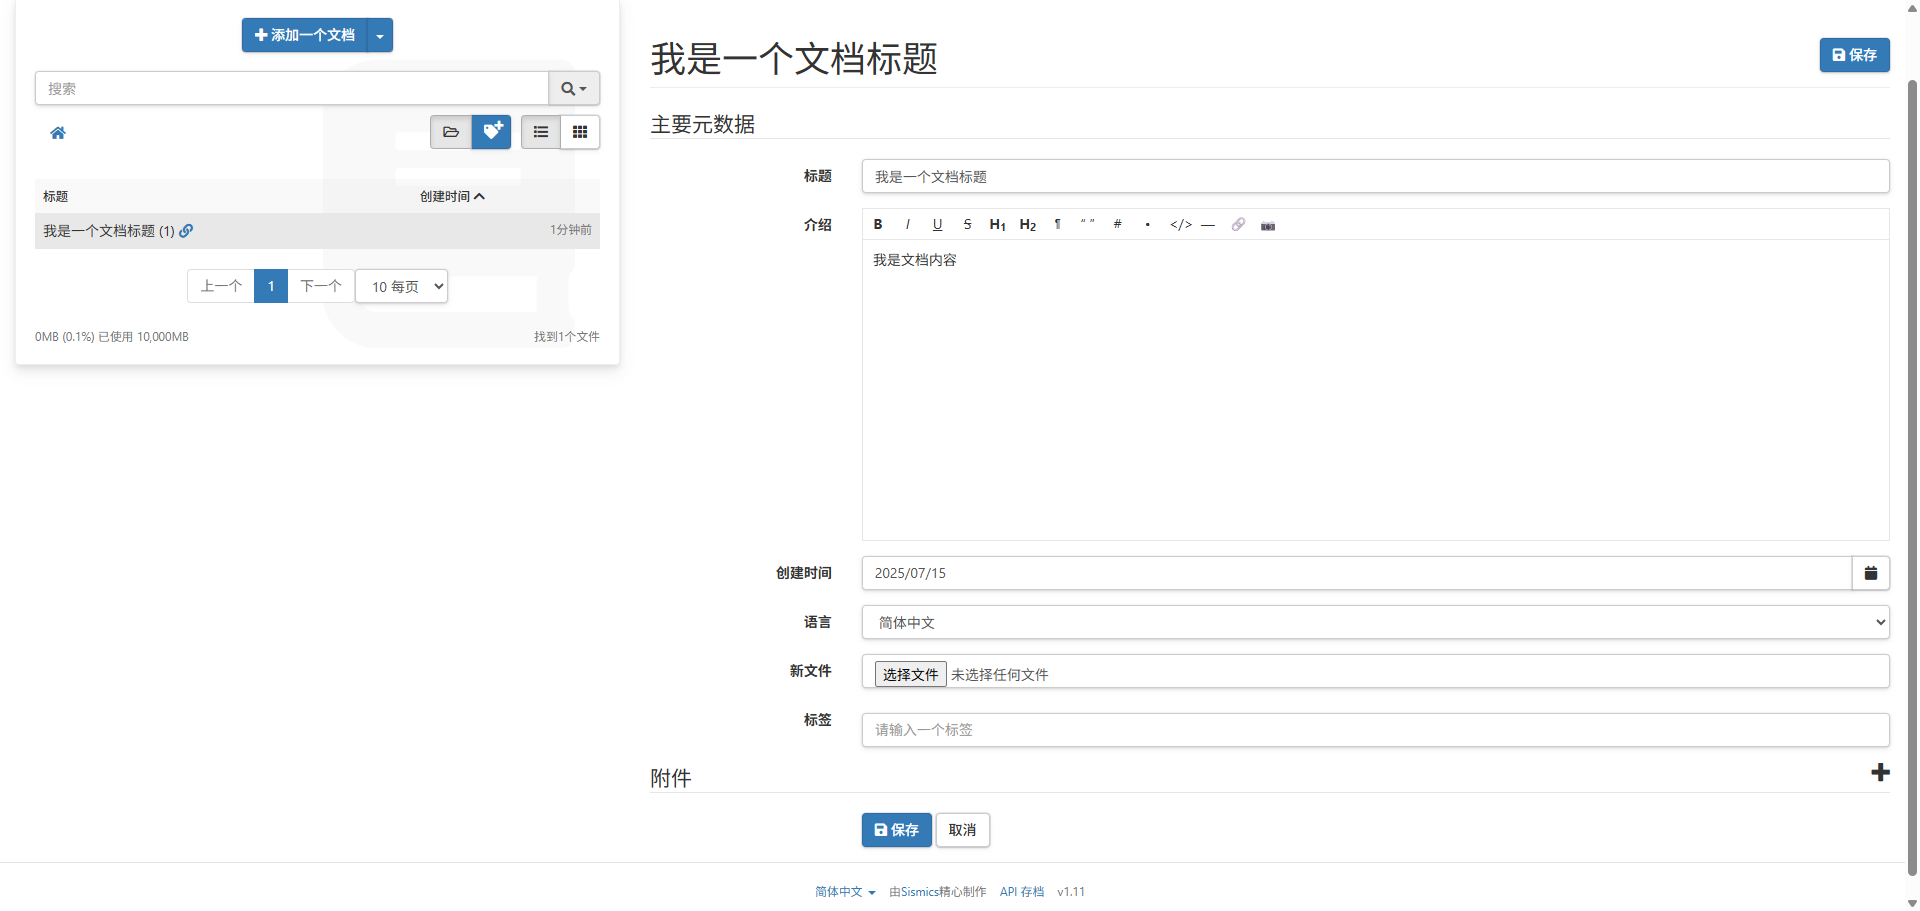Open the 10 每页 page size dropdown
This screenshot has width=1920, height=911.
click(x=402, y=286)
